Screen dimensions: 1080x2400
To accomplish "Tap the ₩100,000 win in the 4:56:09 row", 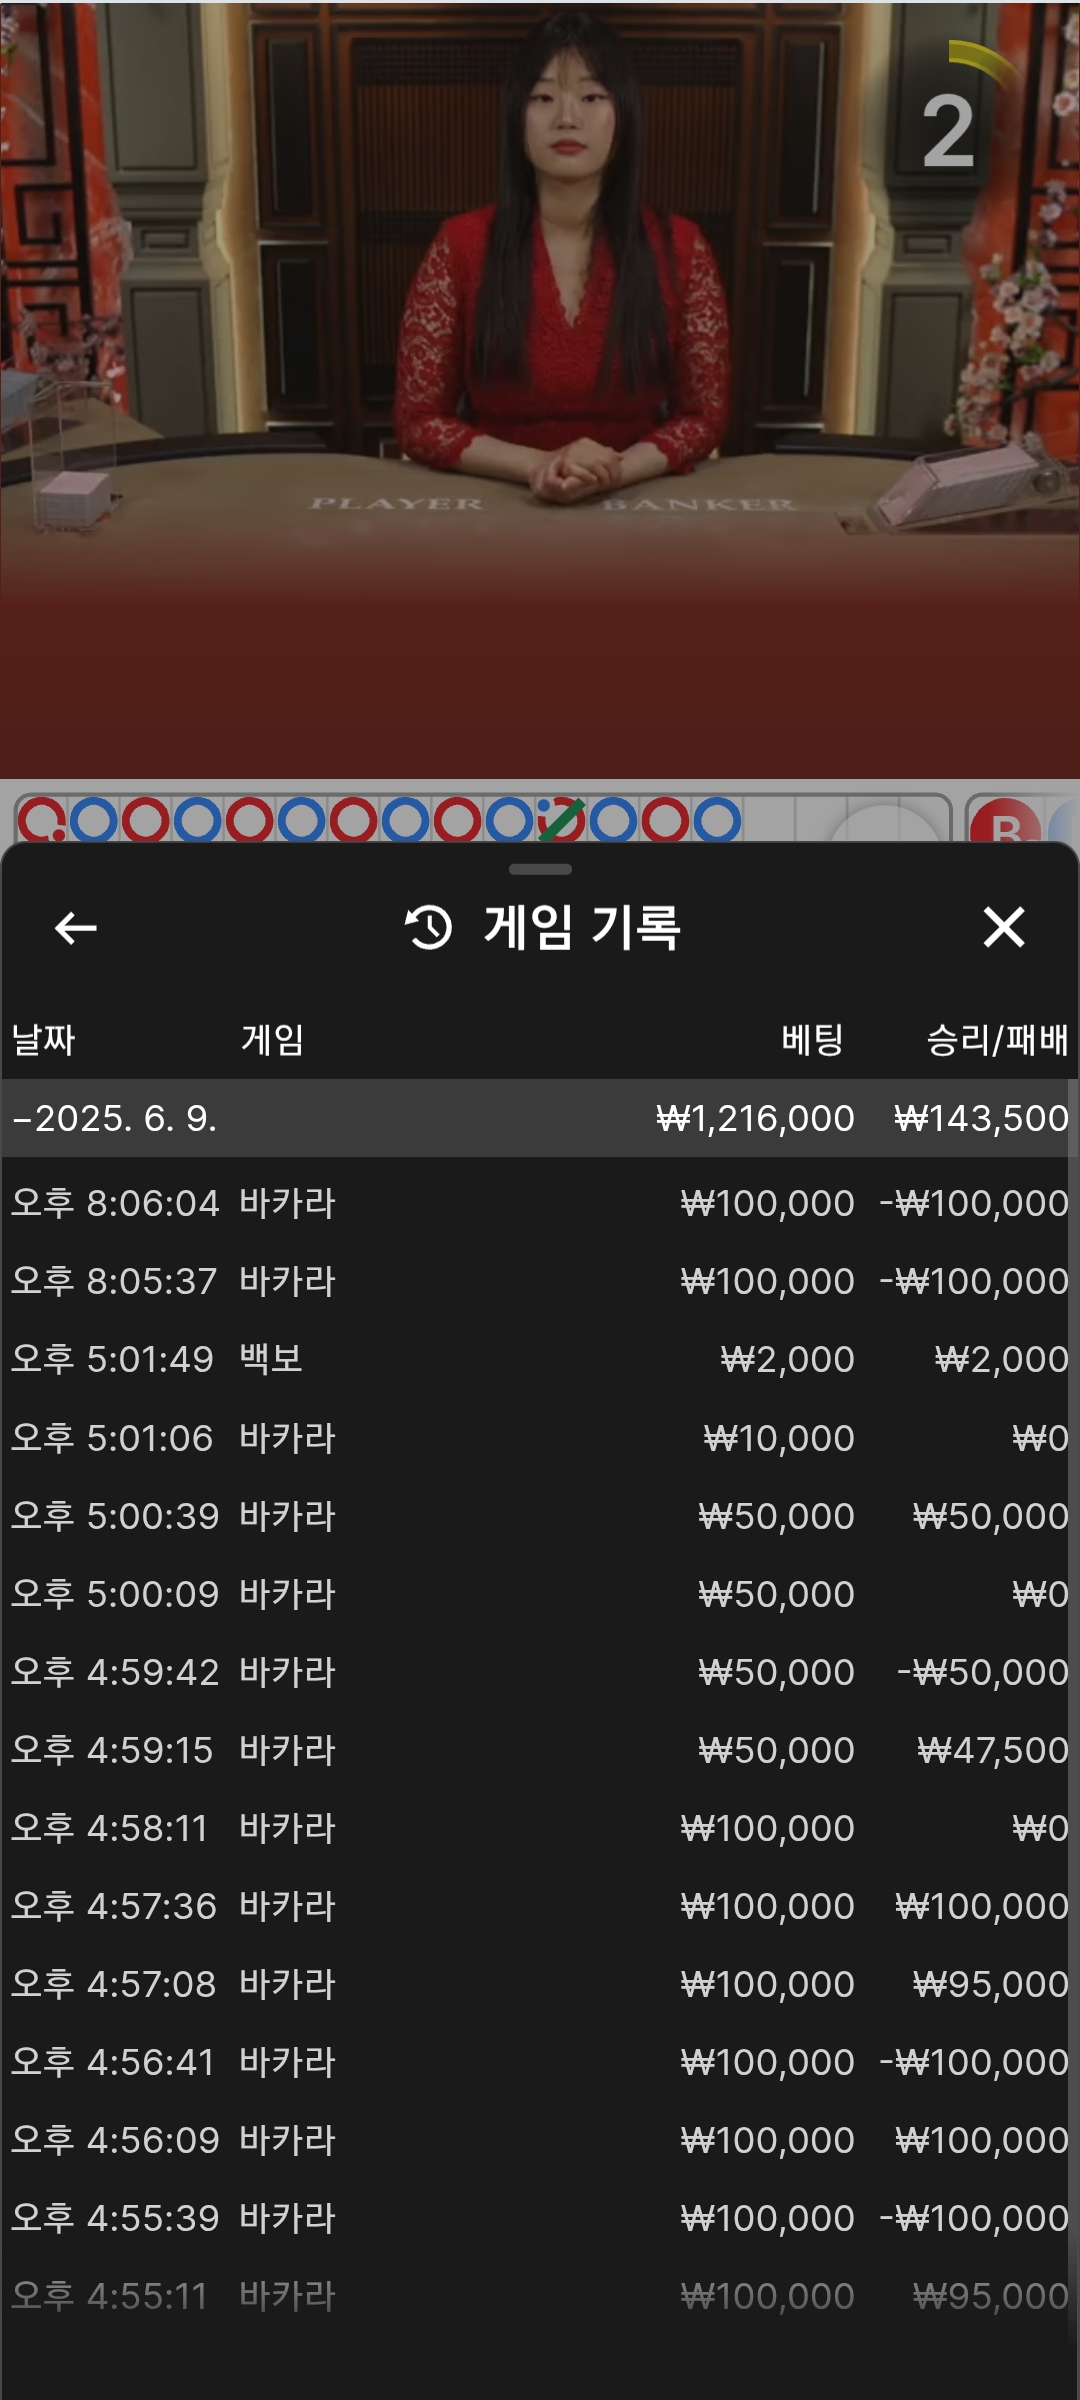I will click(x=982, y=2140).
